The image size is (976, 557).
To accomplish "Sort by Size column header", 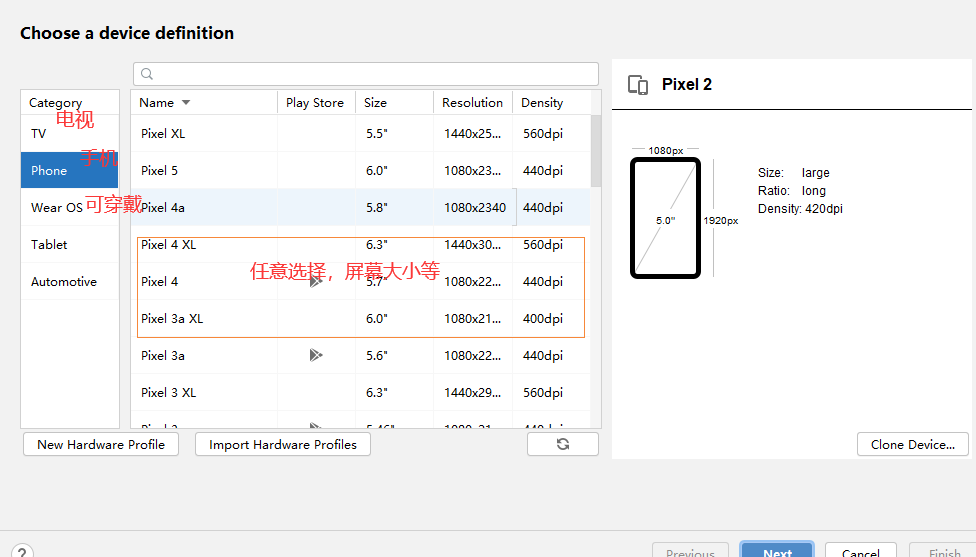I will tap(394, 103).
